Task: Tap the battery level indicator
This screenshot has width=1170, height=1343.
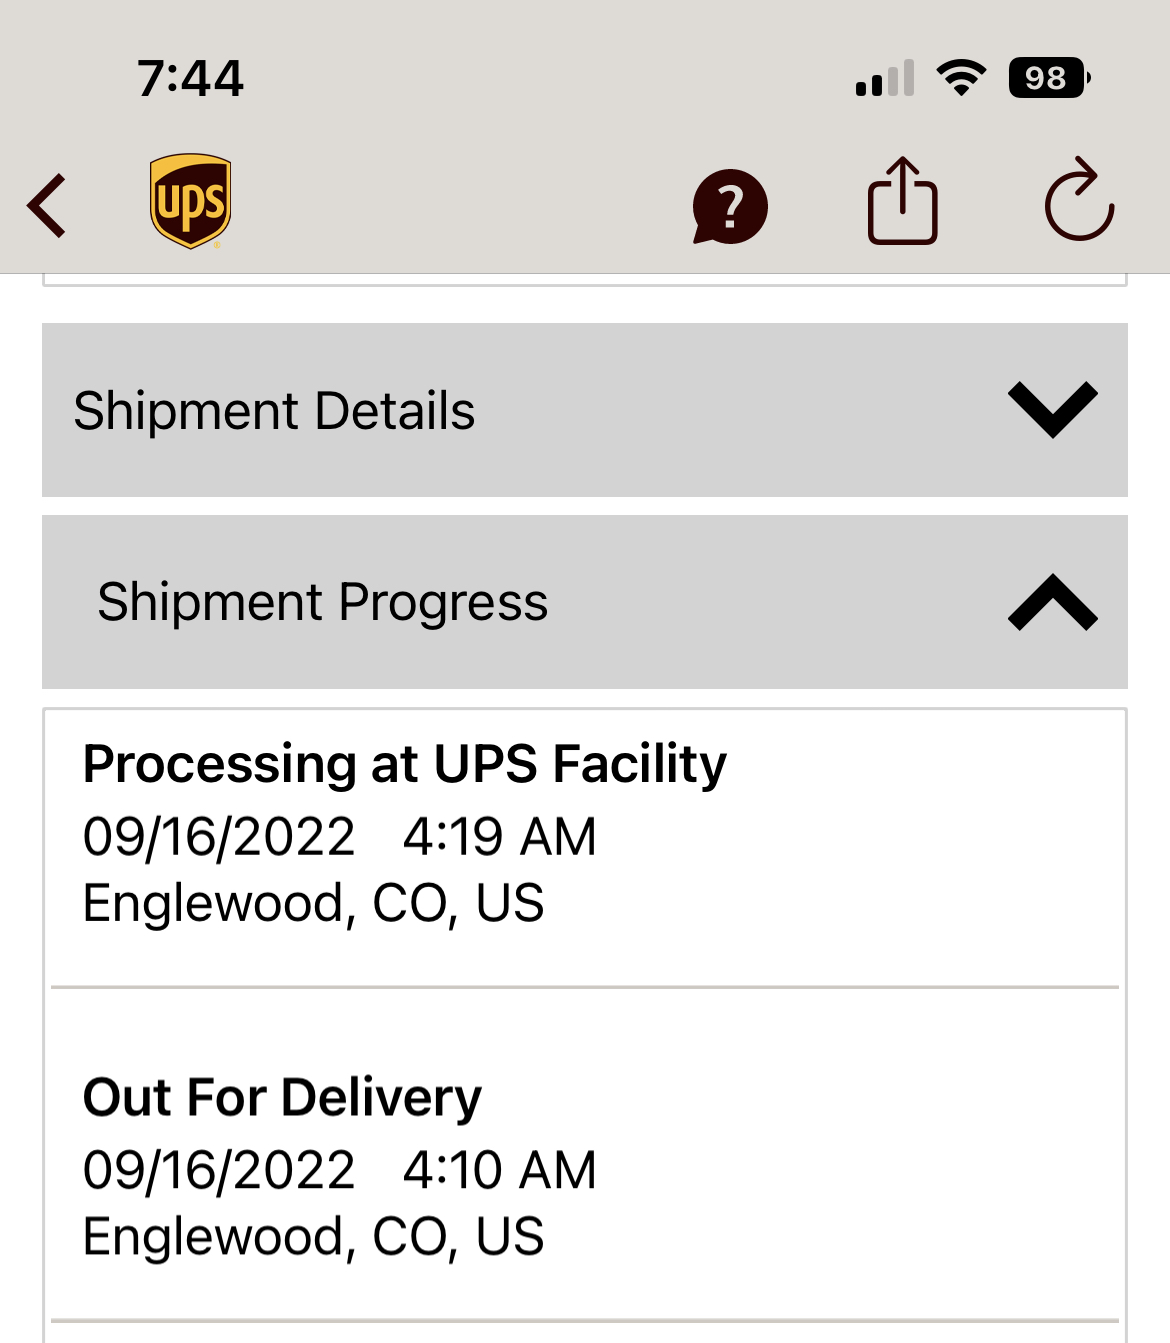Action: 1048,78
